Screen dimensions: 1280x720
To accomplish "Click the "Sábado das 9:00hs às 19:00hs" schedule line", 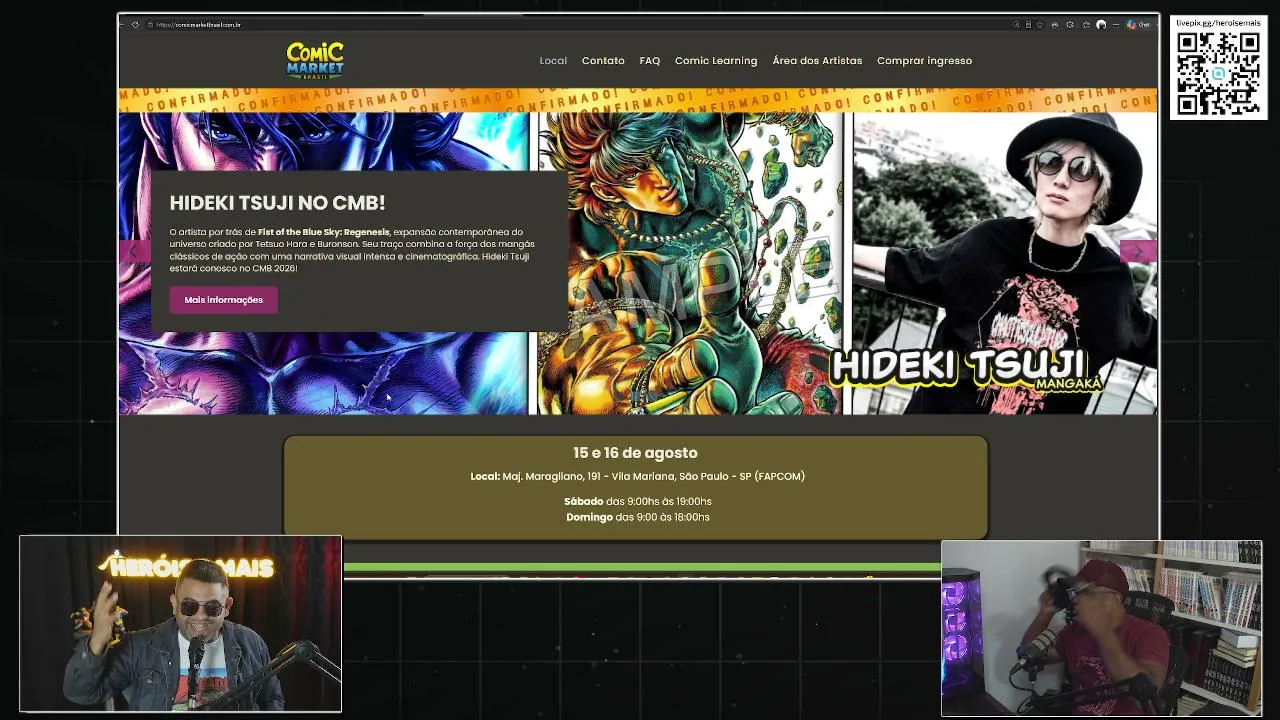I will [637, 501].
